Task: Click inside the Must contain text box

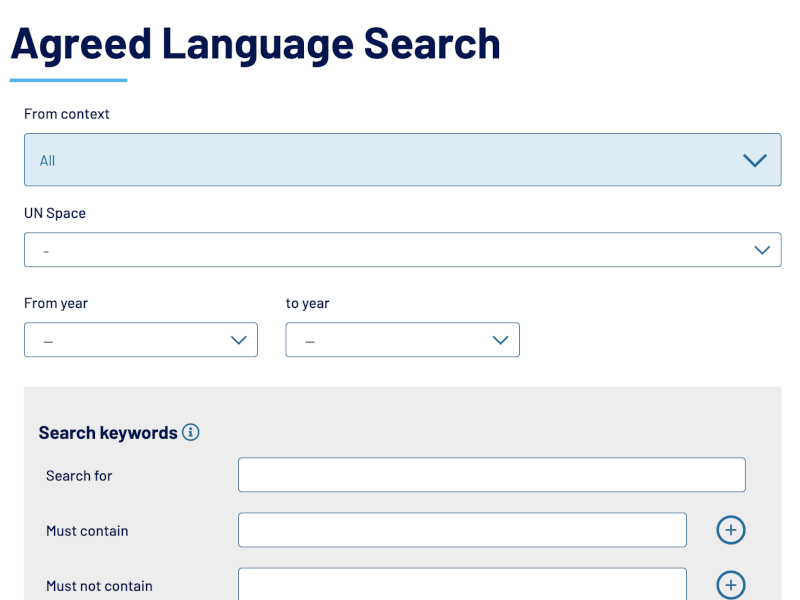Action: point(461,530)
